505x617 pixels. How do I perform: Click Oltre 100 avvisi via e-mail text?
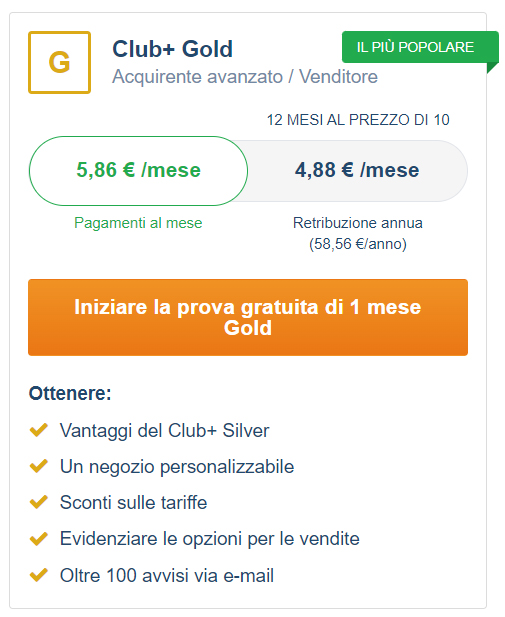tap(167, 576)
